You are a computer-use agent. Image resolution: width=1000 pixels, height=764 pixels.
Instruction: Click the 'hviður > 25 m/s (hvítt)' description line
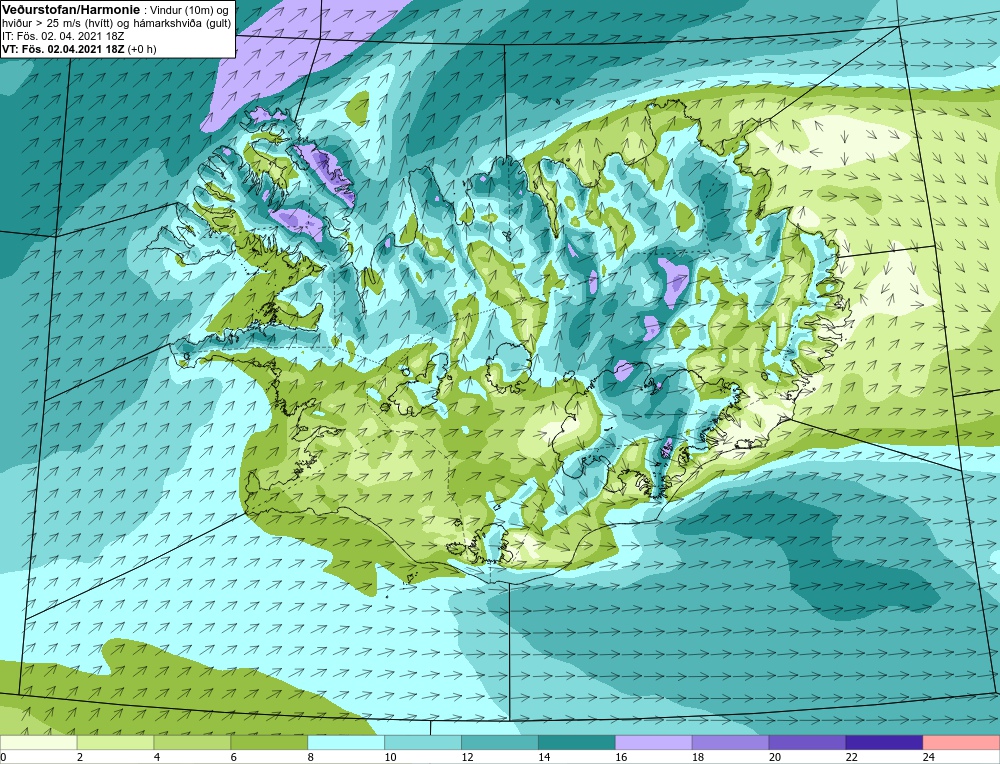point(117,23)
